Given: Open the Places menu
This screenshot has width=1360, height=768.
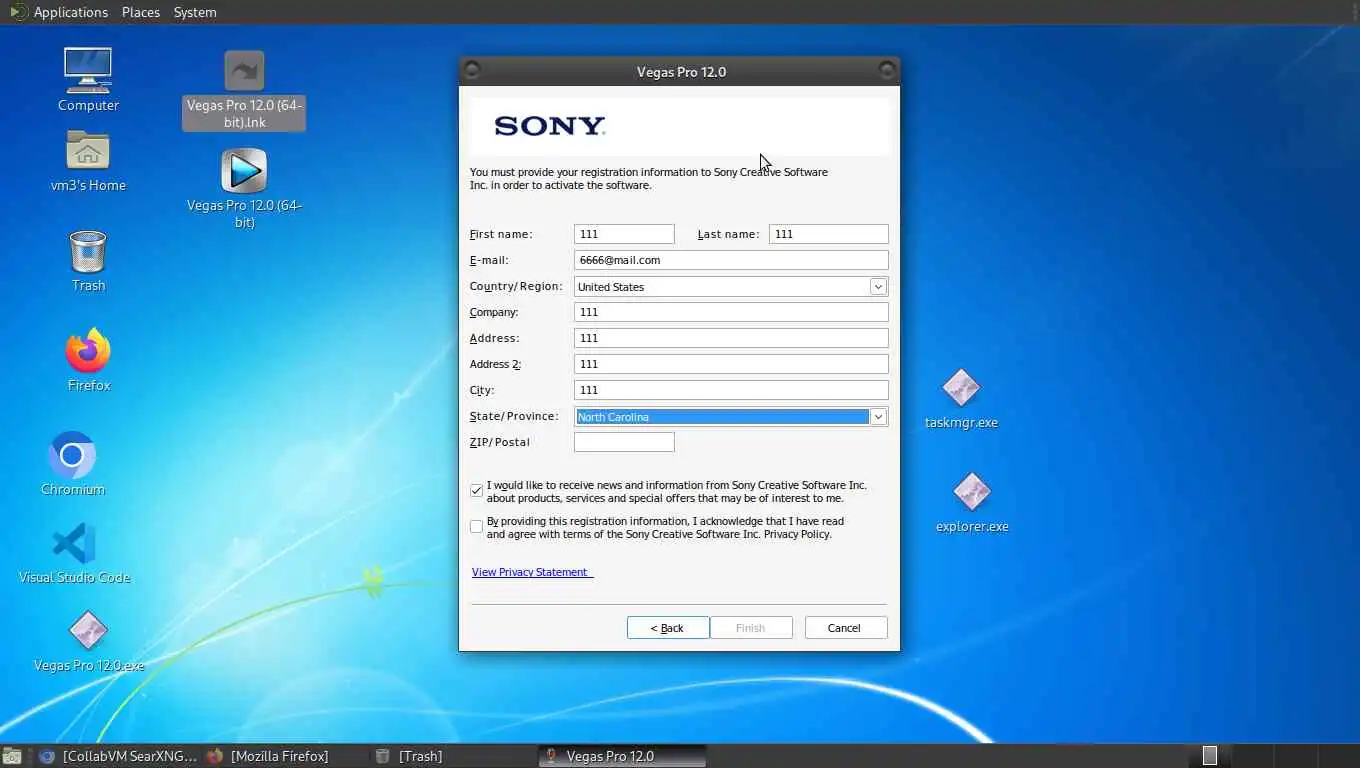Looking at the screenshot, I should click(141, 12).
